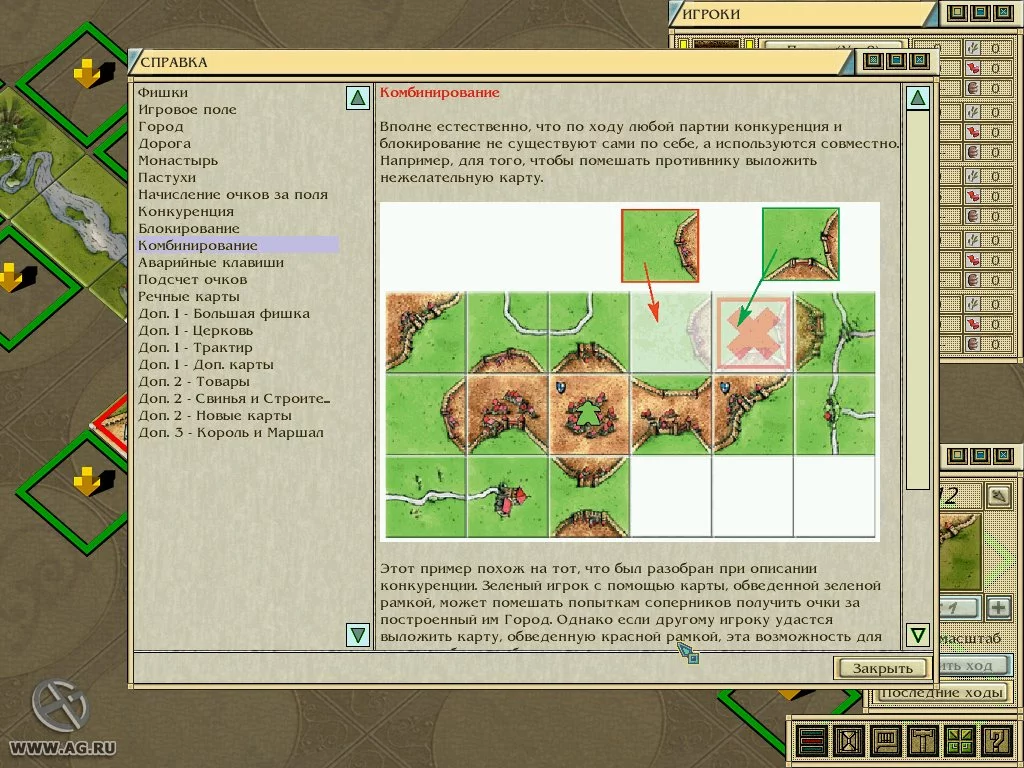Click the zoom level field next to plus button

coord(960,607)
